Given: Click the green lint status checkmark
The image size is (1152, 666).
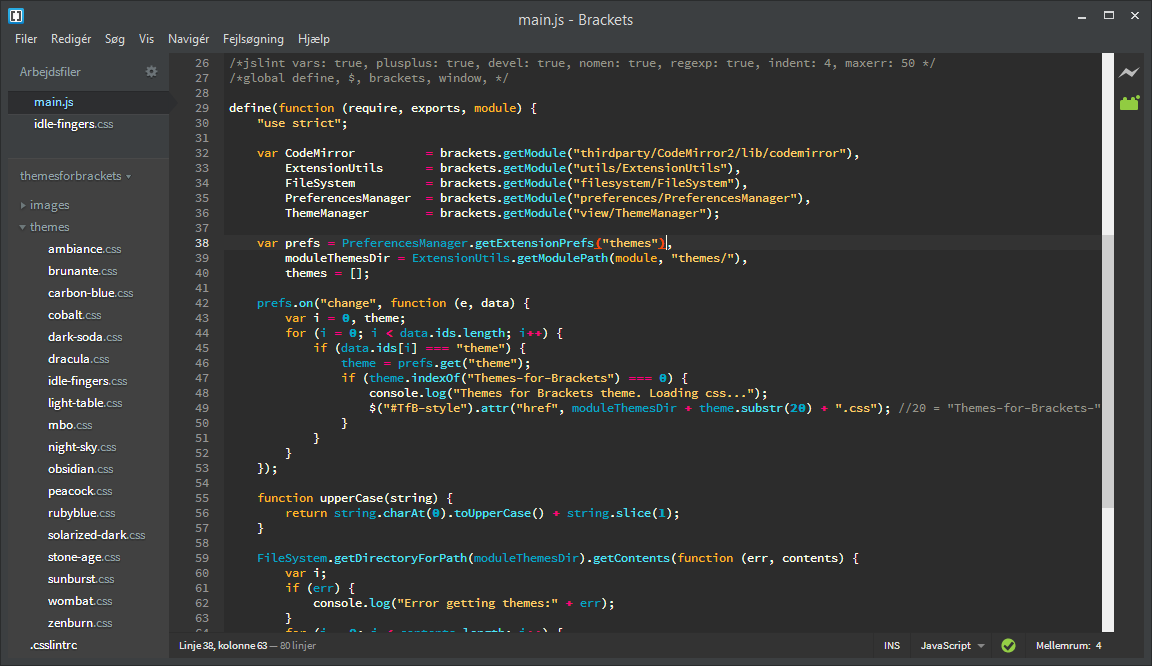Looking at the screenshot, I should click(x=1008, y=646).
